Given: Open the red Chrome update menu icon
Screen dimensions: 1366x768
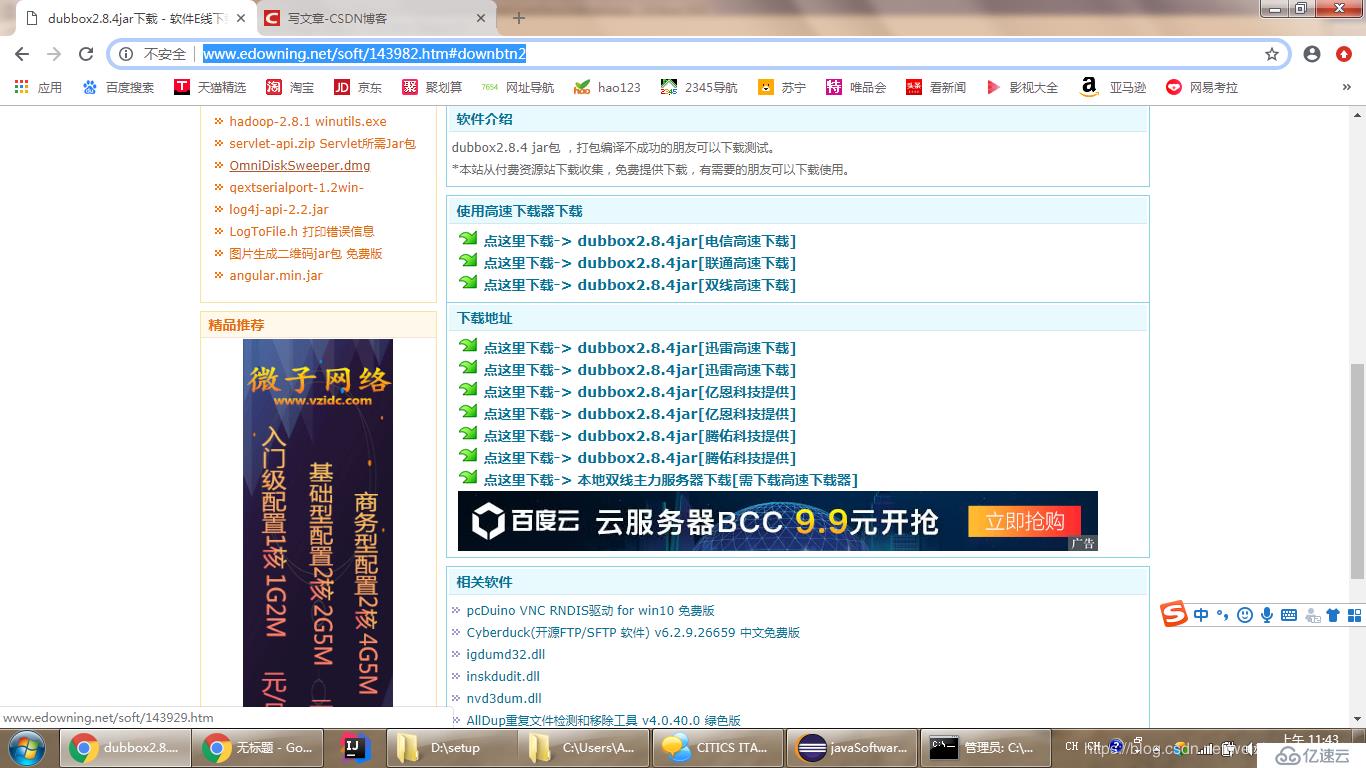Looking at the screenshot, I should [1344, 54].
